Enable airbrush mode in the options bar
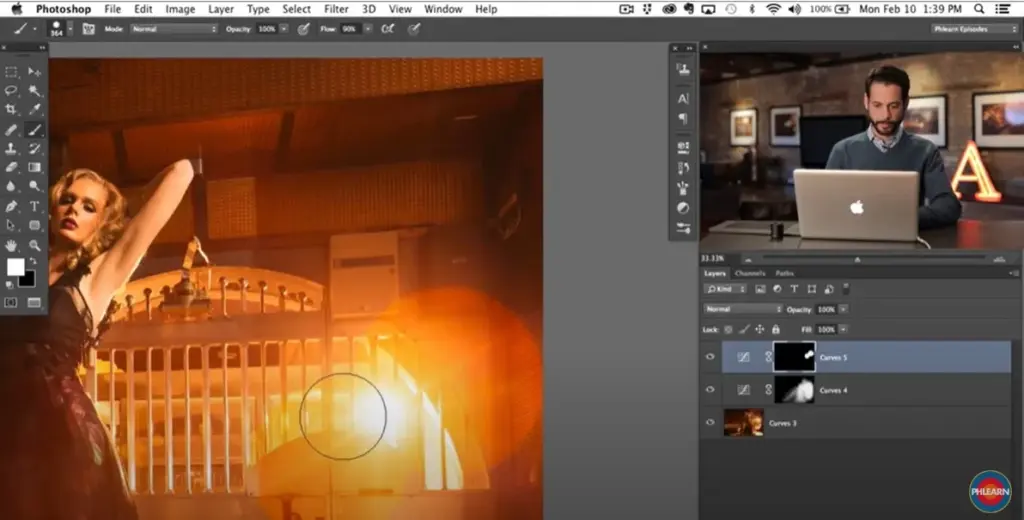 [389, 29]
